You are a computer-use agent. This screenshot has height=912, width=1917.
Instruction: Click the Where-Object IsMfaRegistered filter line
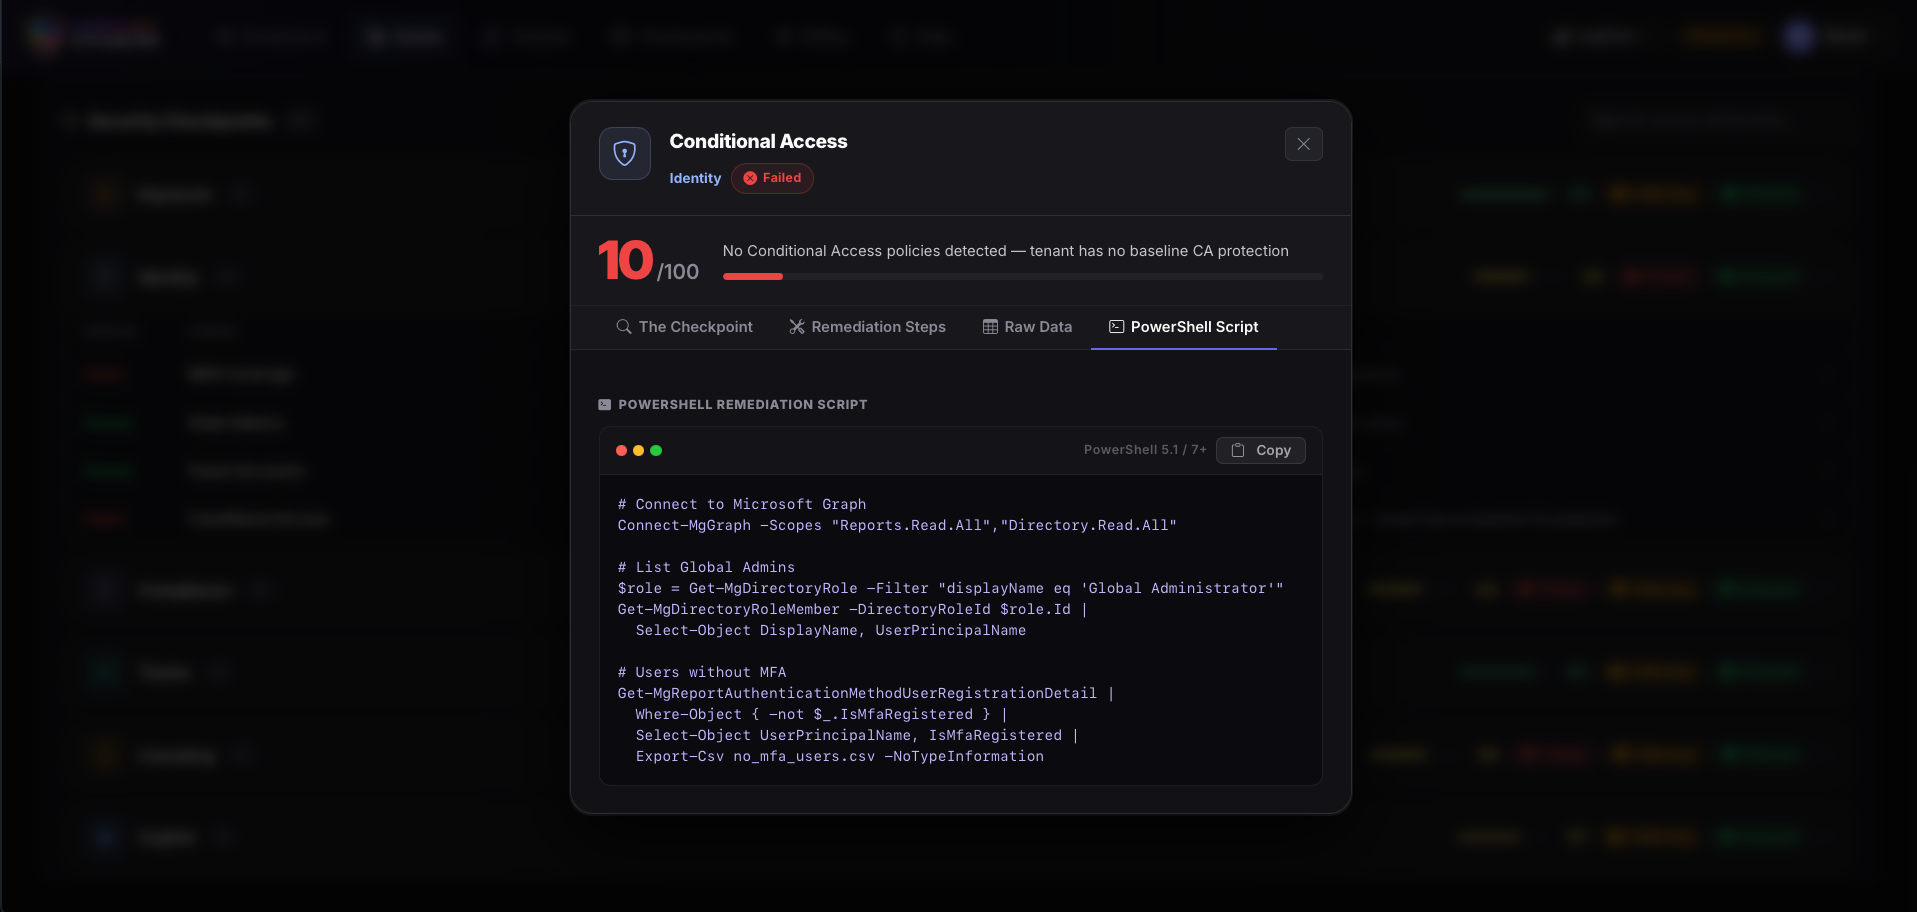pos(822,715)
